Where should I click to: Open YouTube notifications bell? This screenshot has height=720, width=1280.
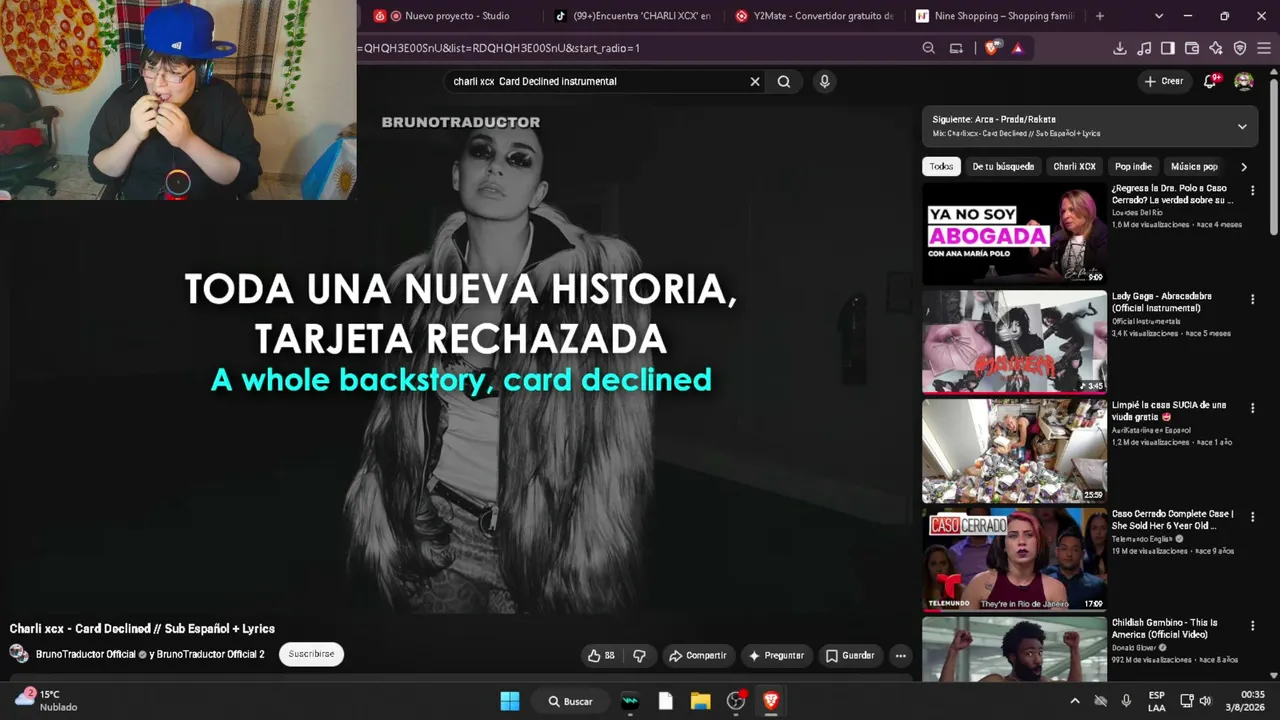(1210, 81)
